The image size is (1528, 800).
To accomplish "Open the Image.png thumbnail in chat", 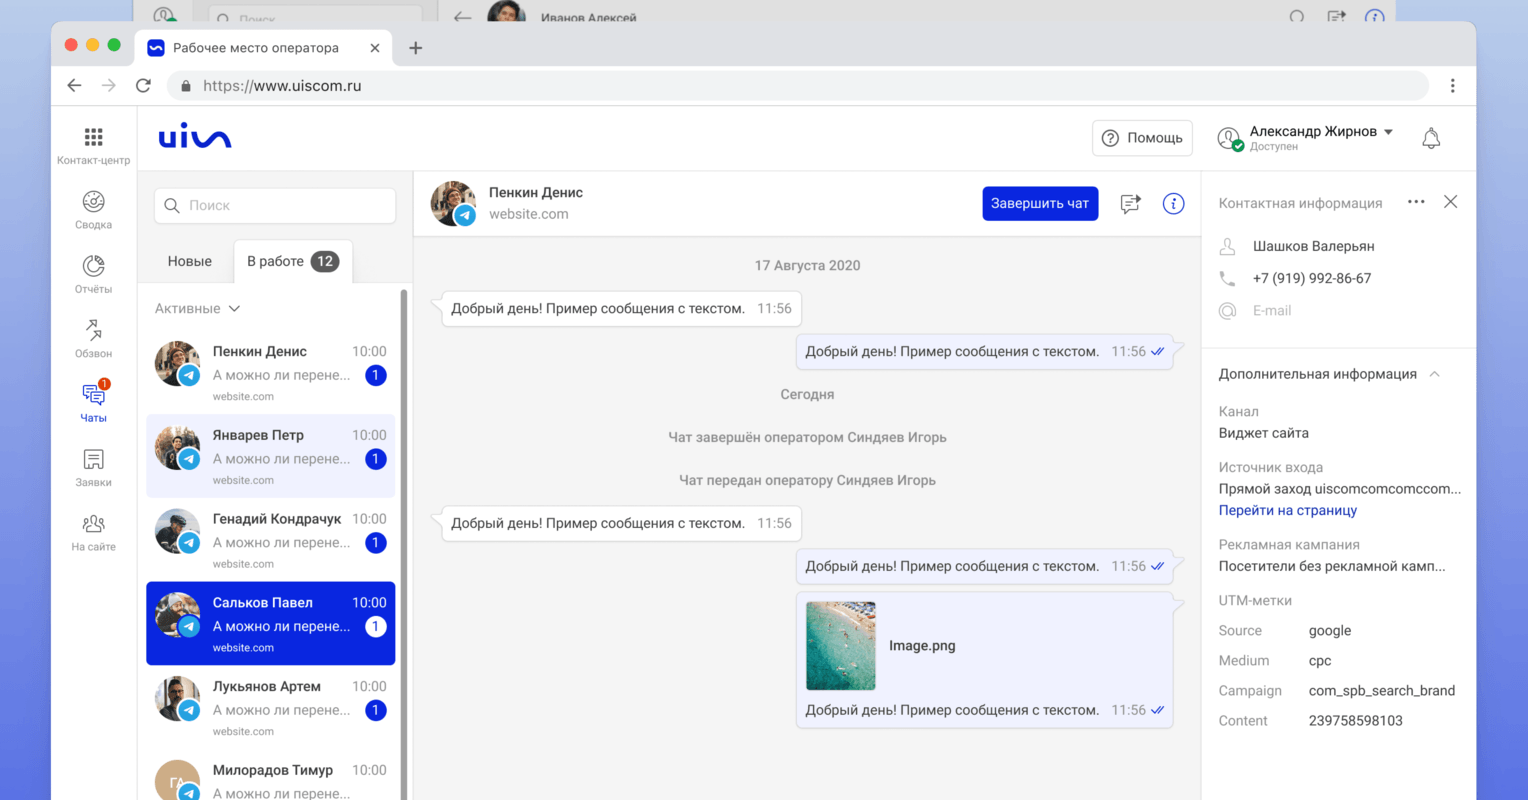I will (x=840, y=646).
